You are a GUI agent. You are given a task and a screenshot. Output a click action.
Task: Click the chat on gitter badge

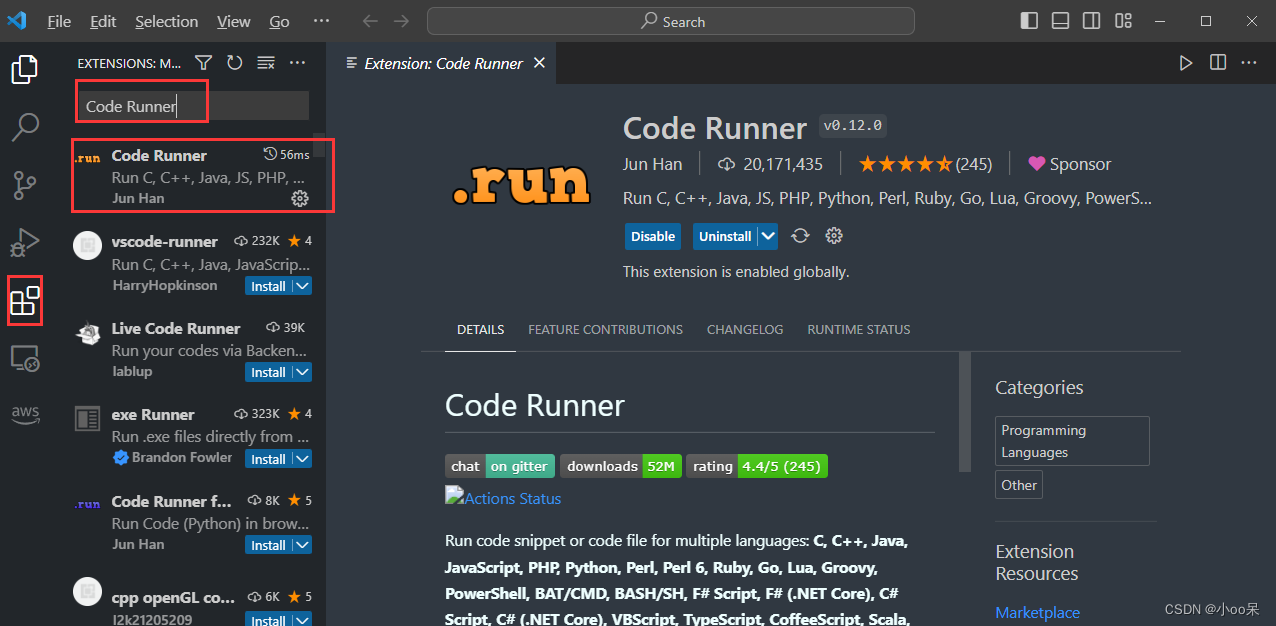[x=498, y=466]
